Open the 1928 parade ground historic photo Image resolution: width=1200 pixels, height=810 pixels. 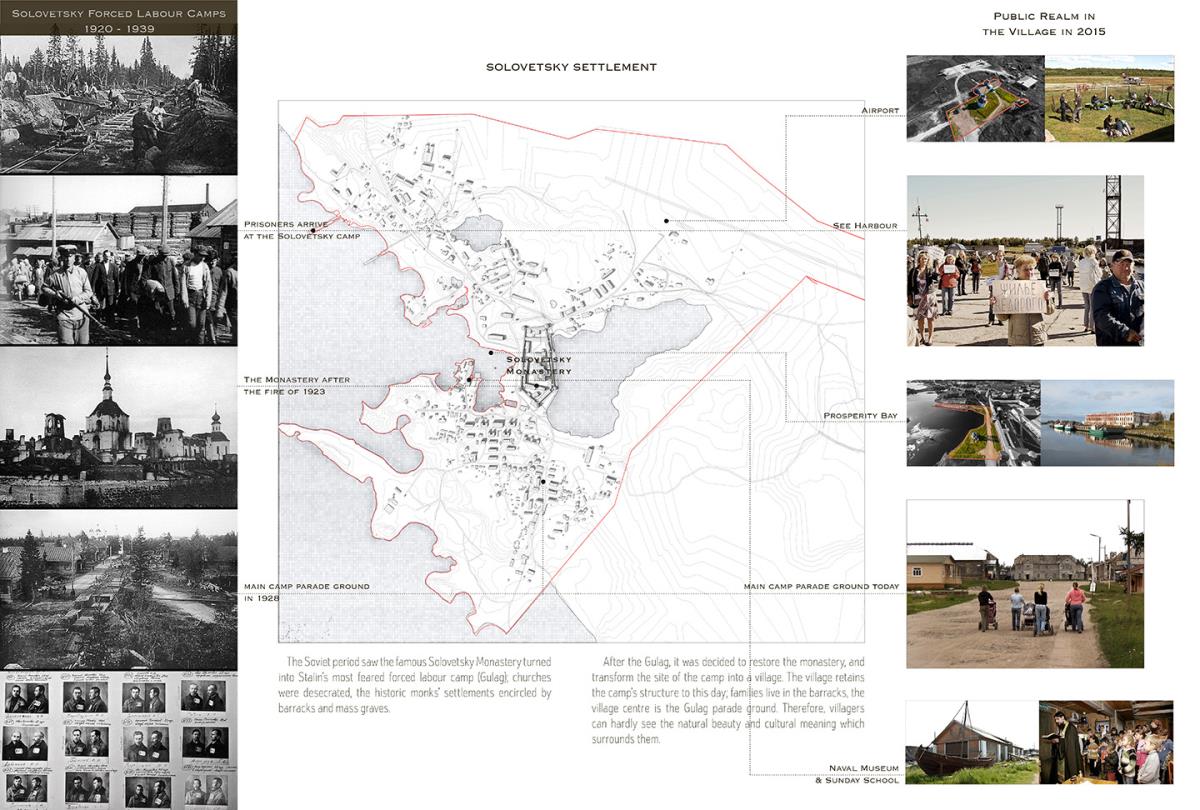[118, 590]
